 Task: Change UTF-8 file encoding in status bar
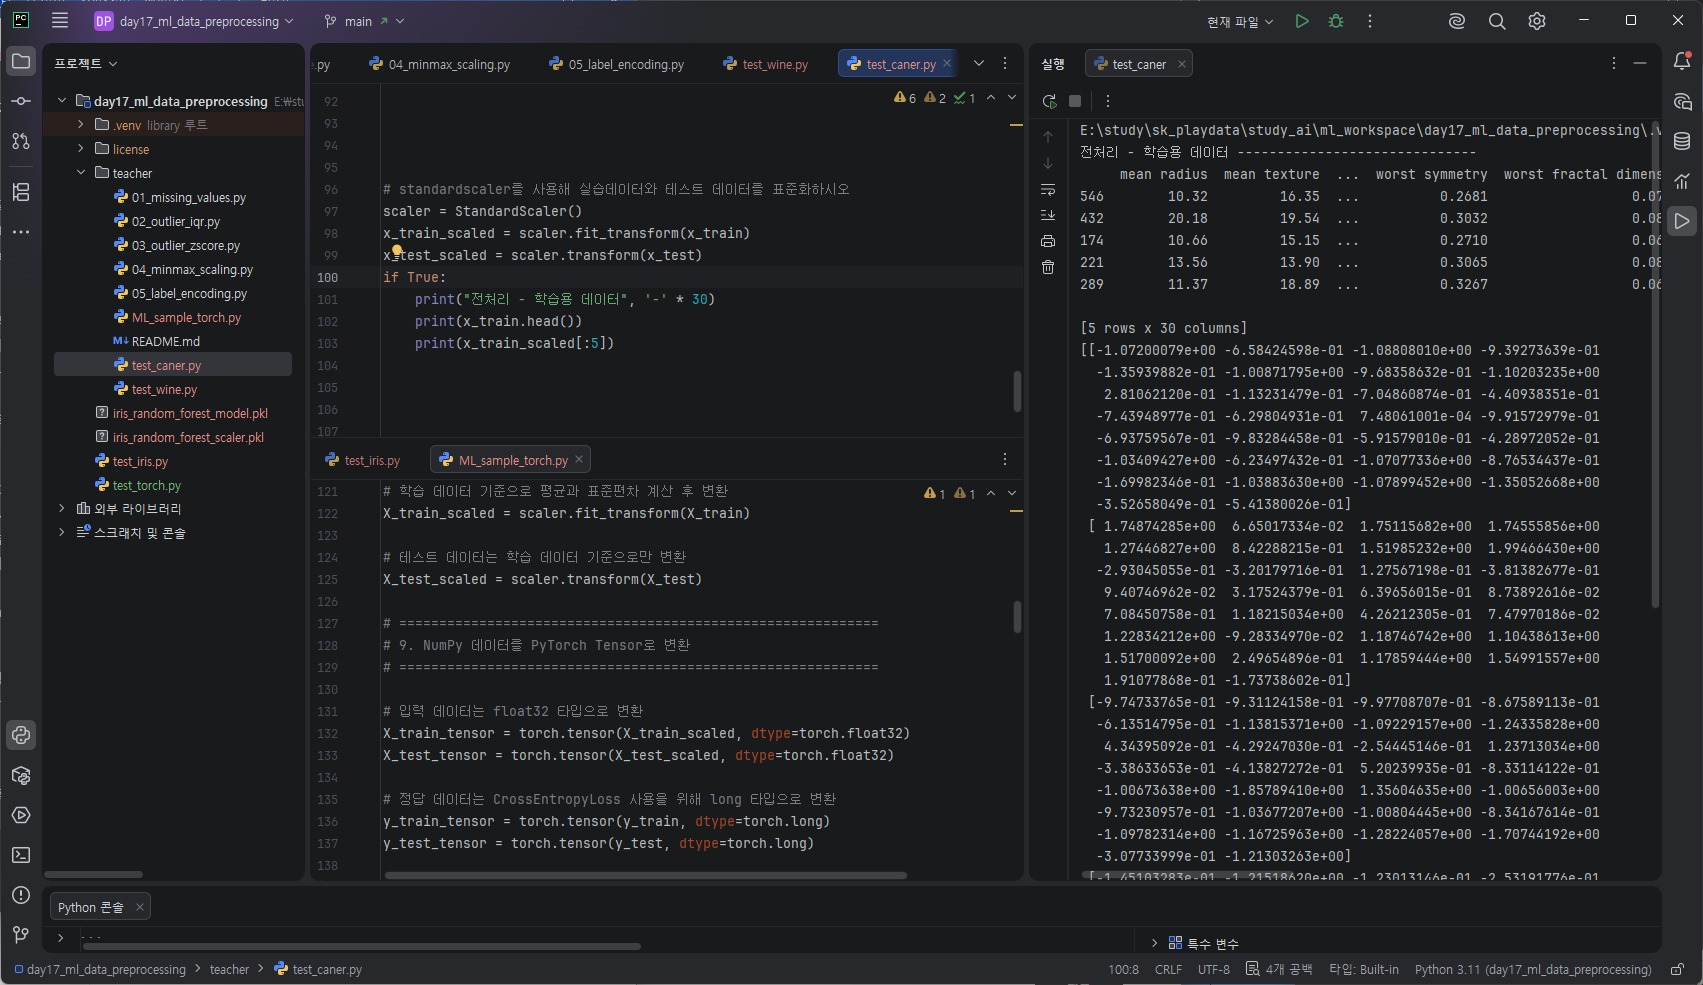1214,969
